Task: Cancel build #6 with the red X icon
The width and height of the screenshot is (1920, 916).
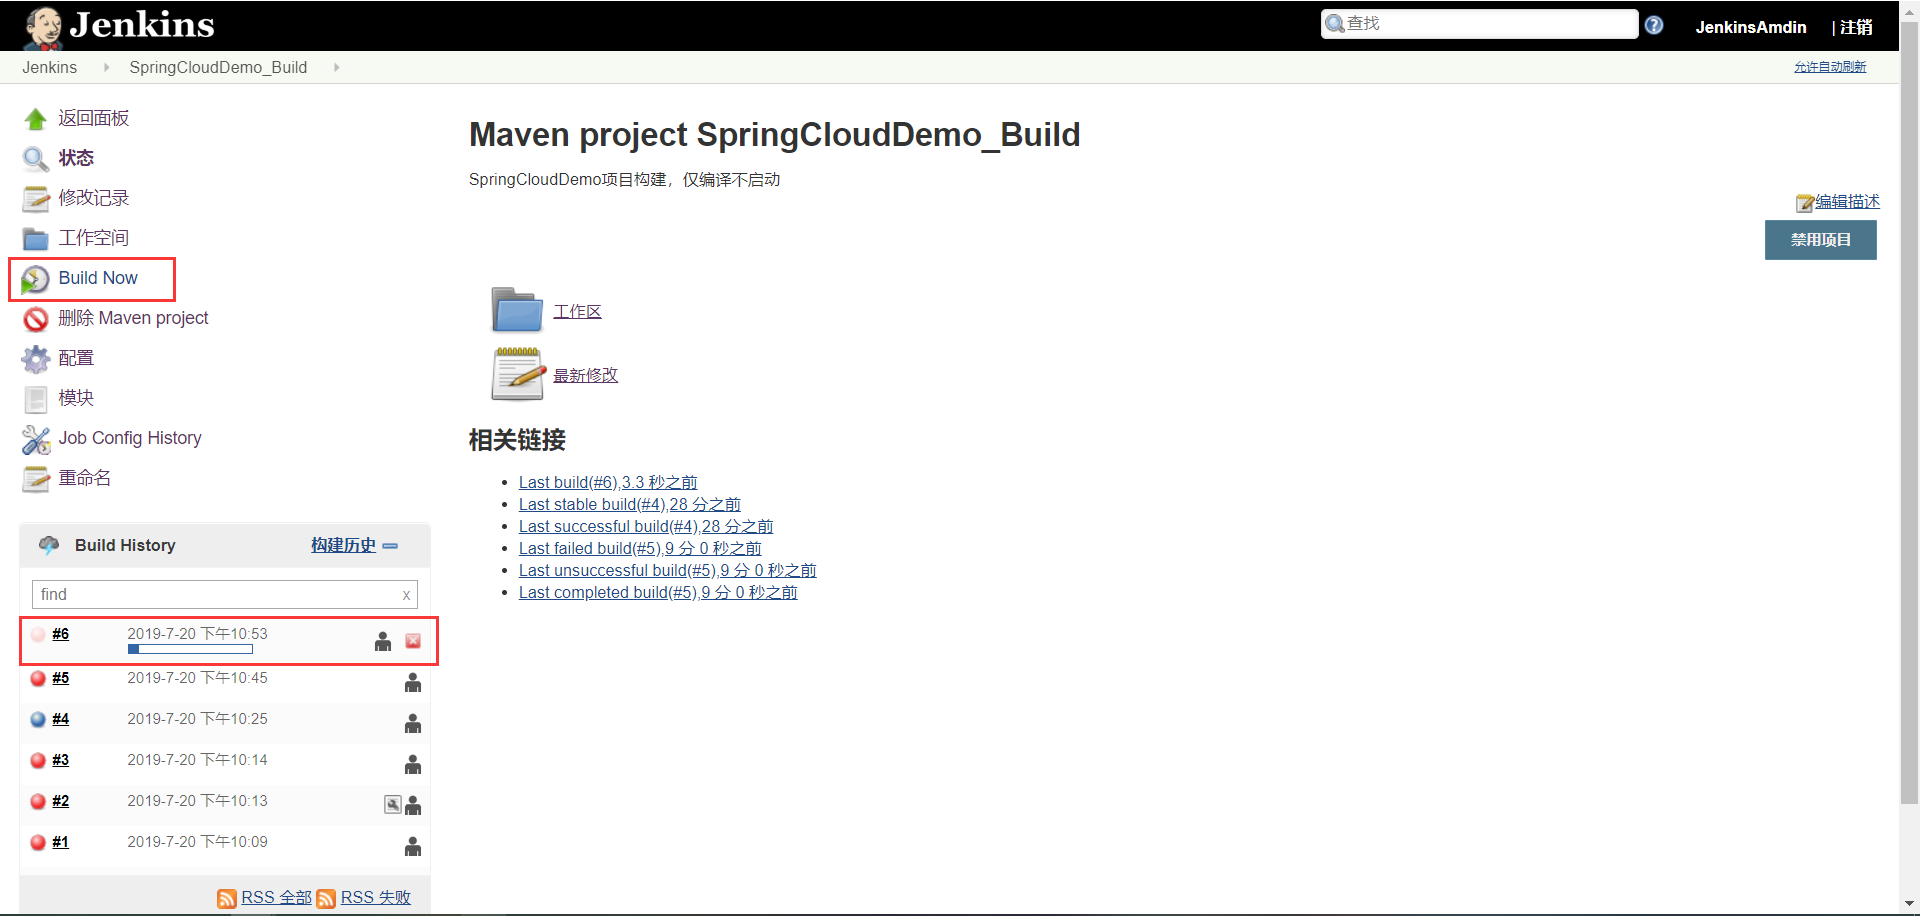Action: tap(413, 641)
